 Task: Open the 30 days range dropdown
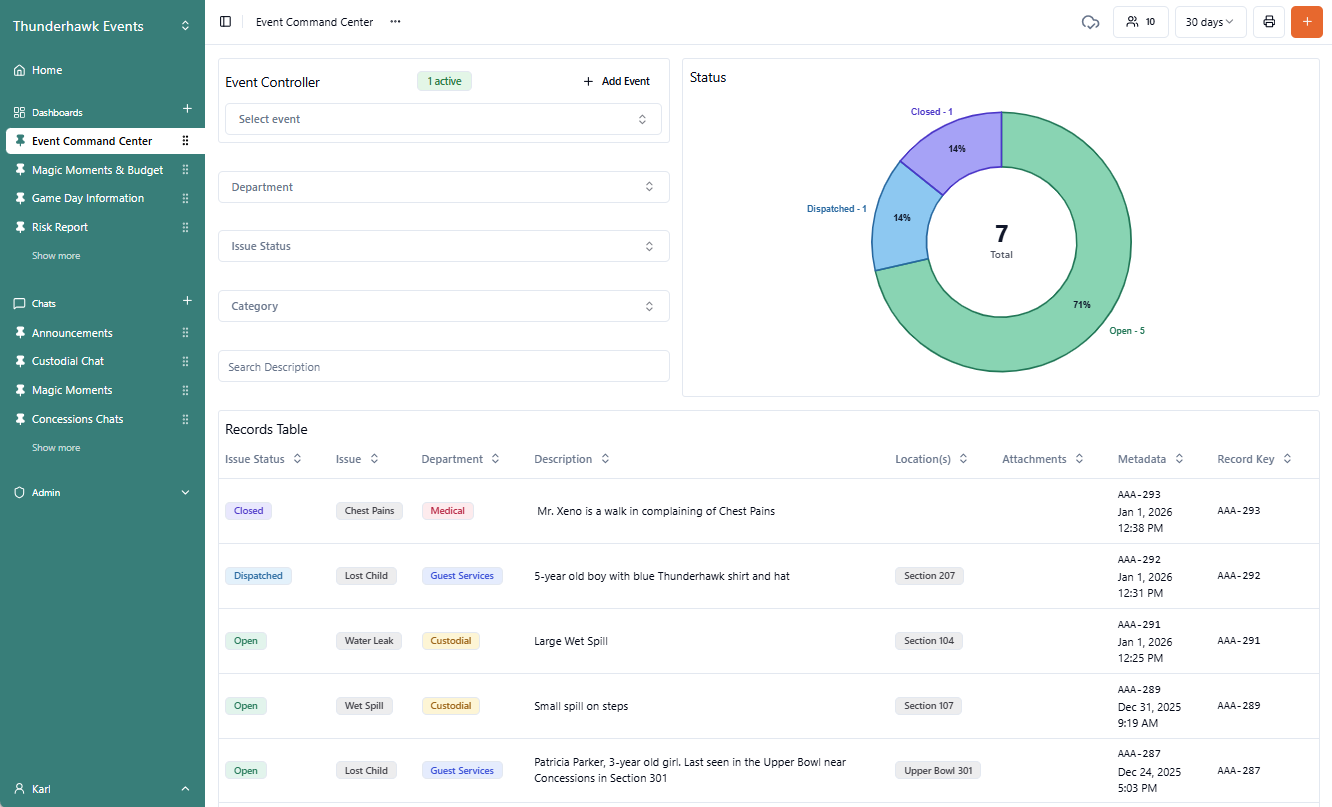tap(1210, 22)
